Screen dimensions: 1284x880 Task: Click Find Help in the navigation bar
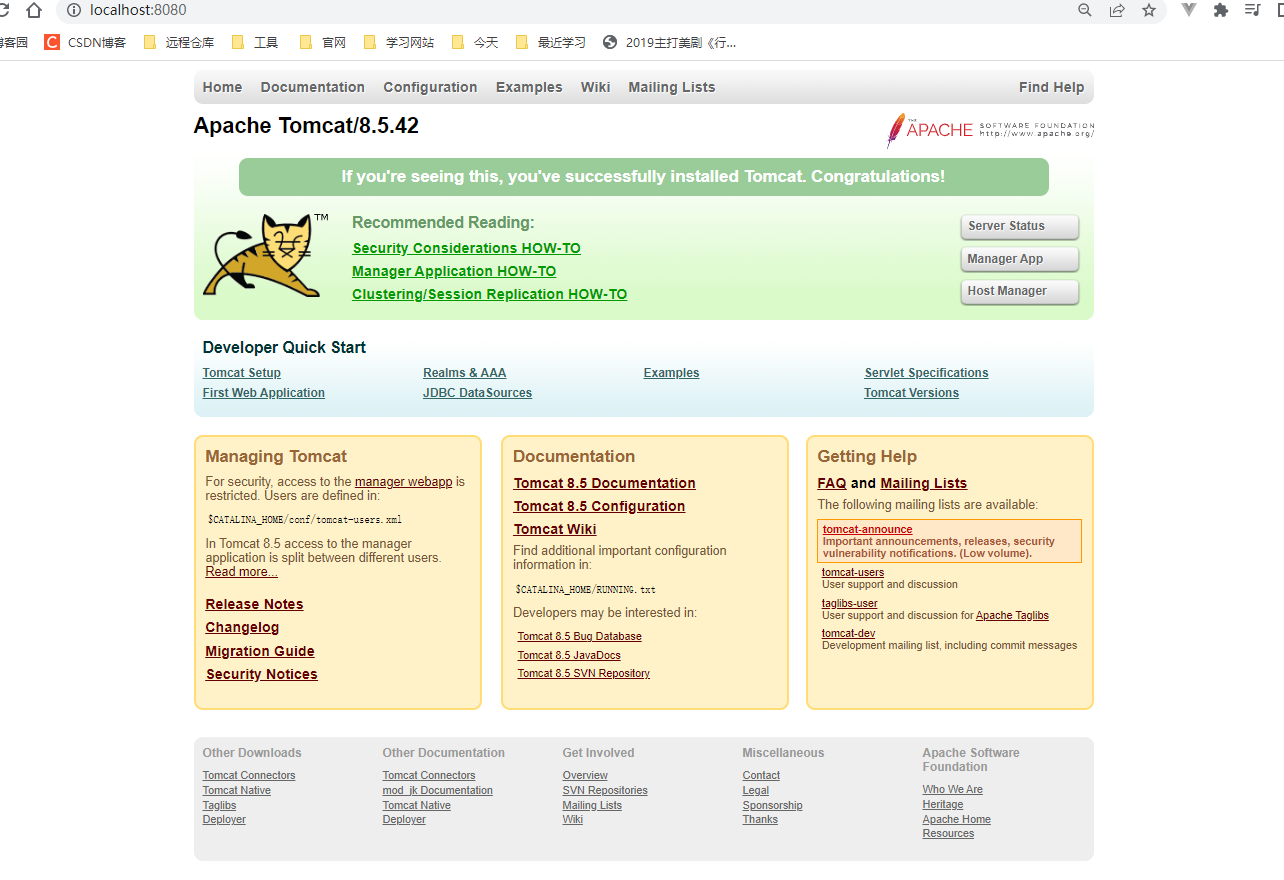(x=1051, y=87)
